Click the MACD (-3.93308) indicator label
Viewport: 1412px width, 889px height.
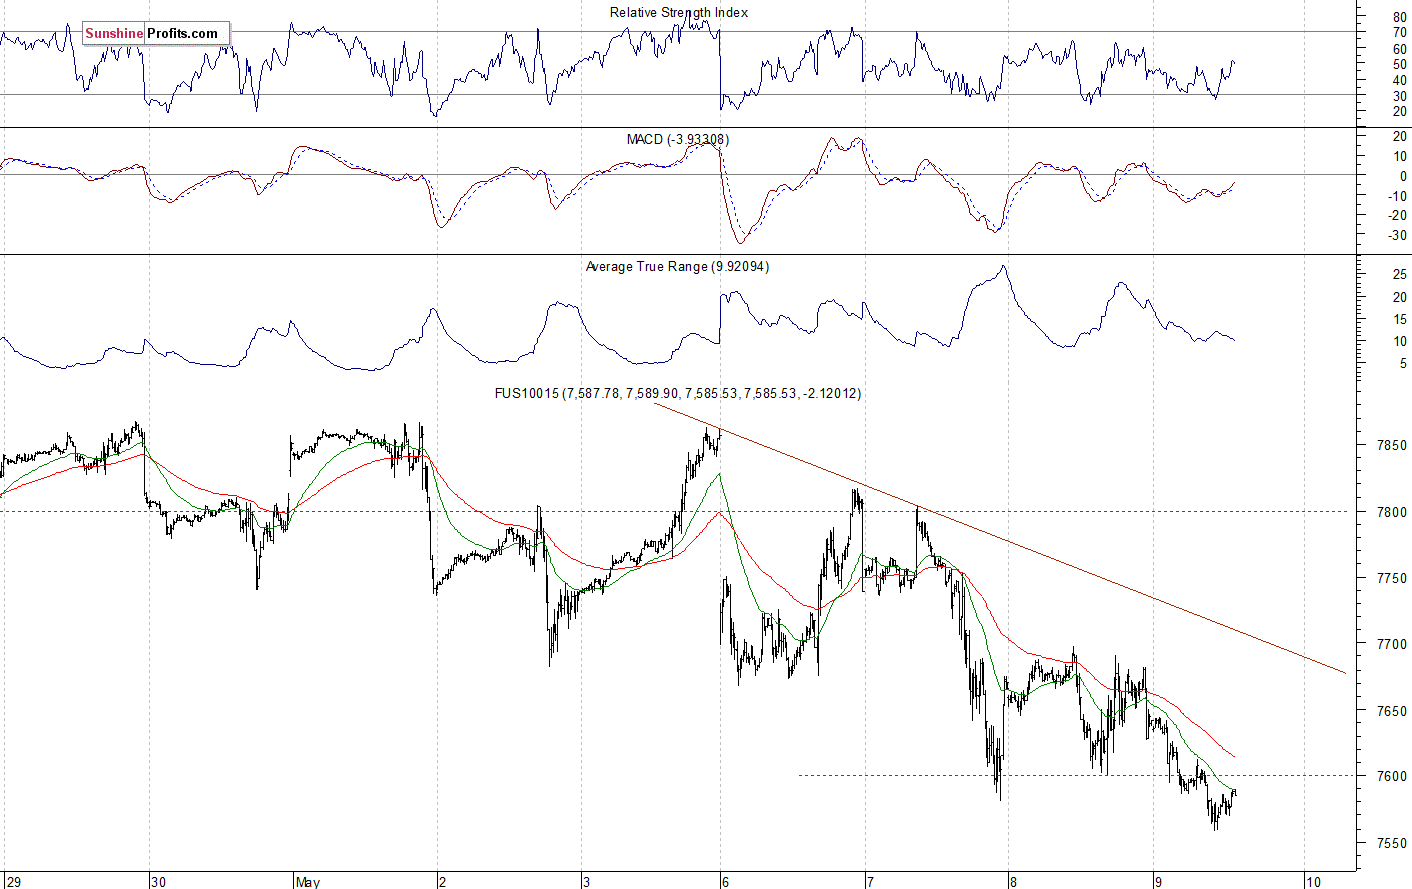tap(678, 139)
